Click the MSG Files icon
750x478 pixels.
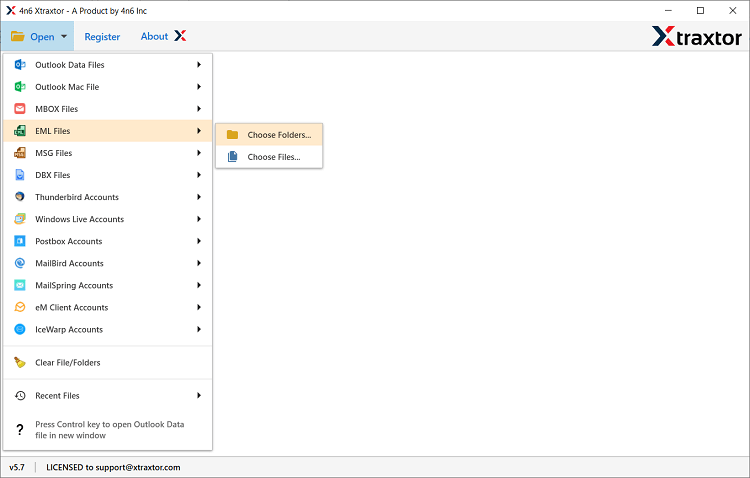20,153
